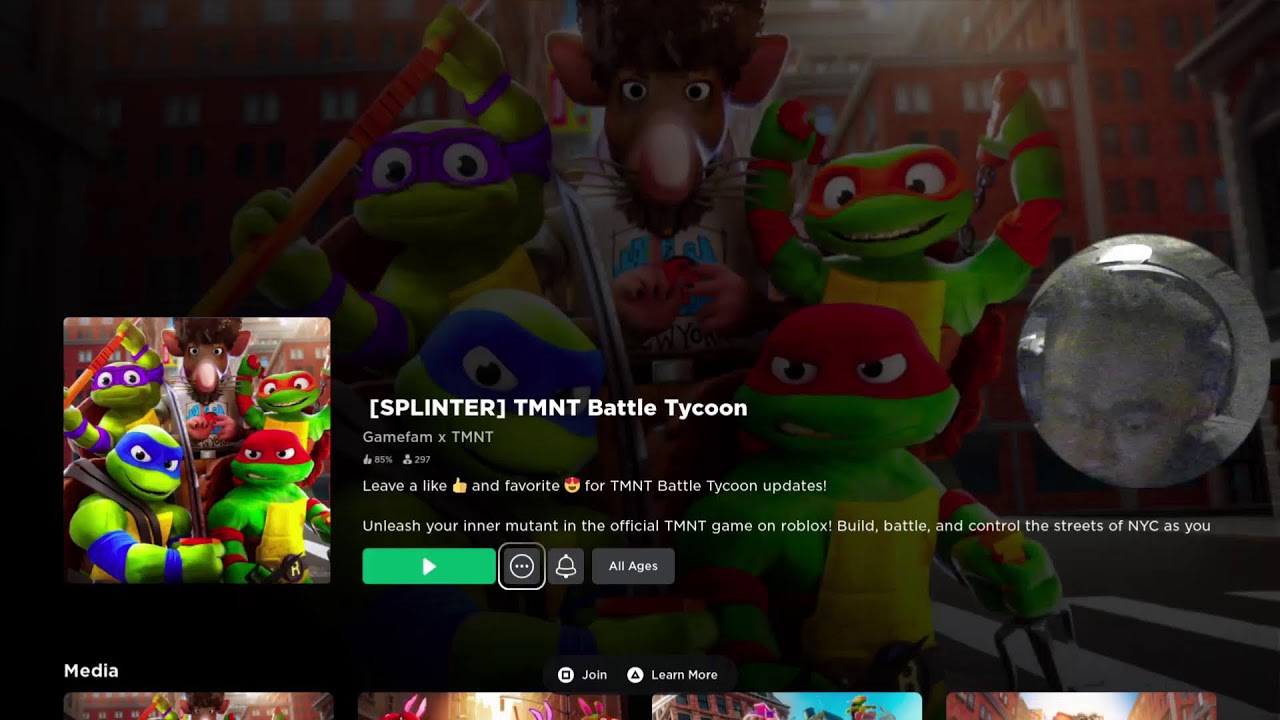1280x720 pixels.
Task: Select the All Ages rating button
Action: pos(633,566)
